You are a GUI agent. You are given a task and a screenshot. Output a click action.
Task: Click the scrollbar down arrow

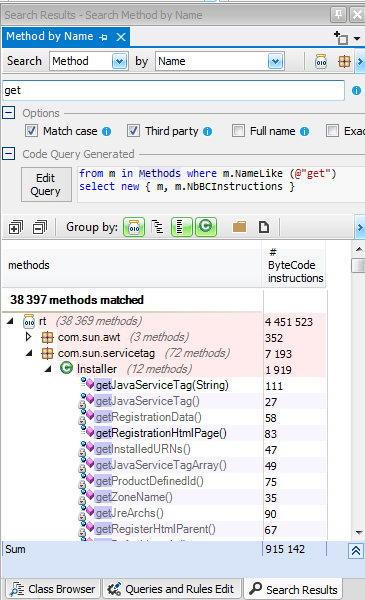click(359, 532)
